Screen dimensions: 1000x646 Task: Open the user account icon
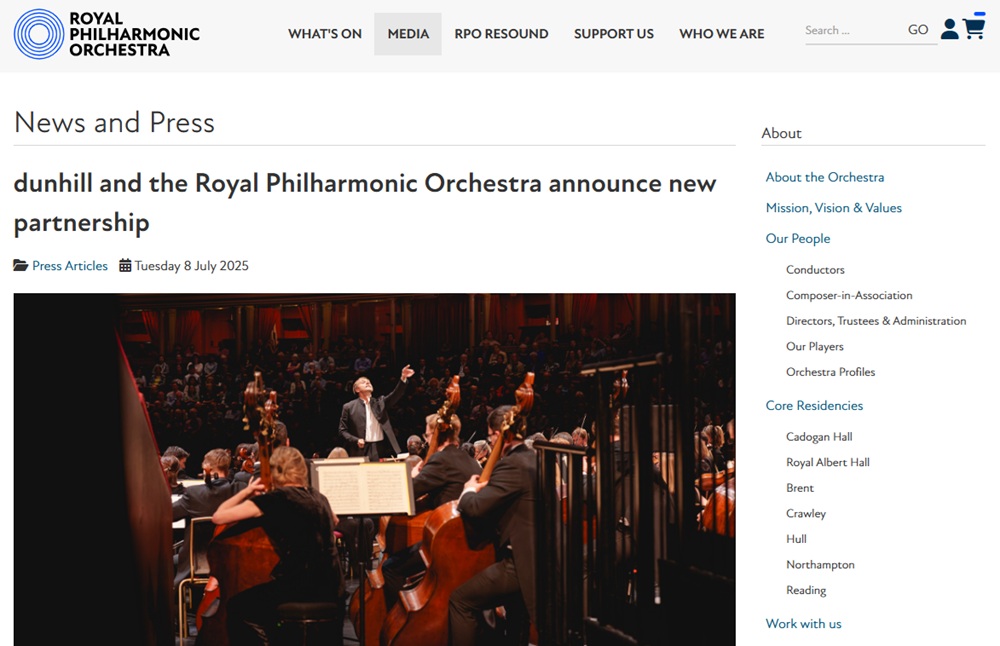pos(950,29)
